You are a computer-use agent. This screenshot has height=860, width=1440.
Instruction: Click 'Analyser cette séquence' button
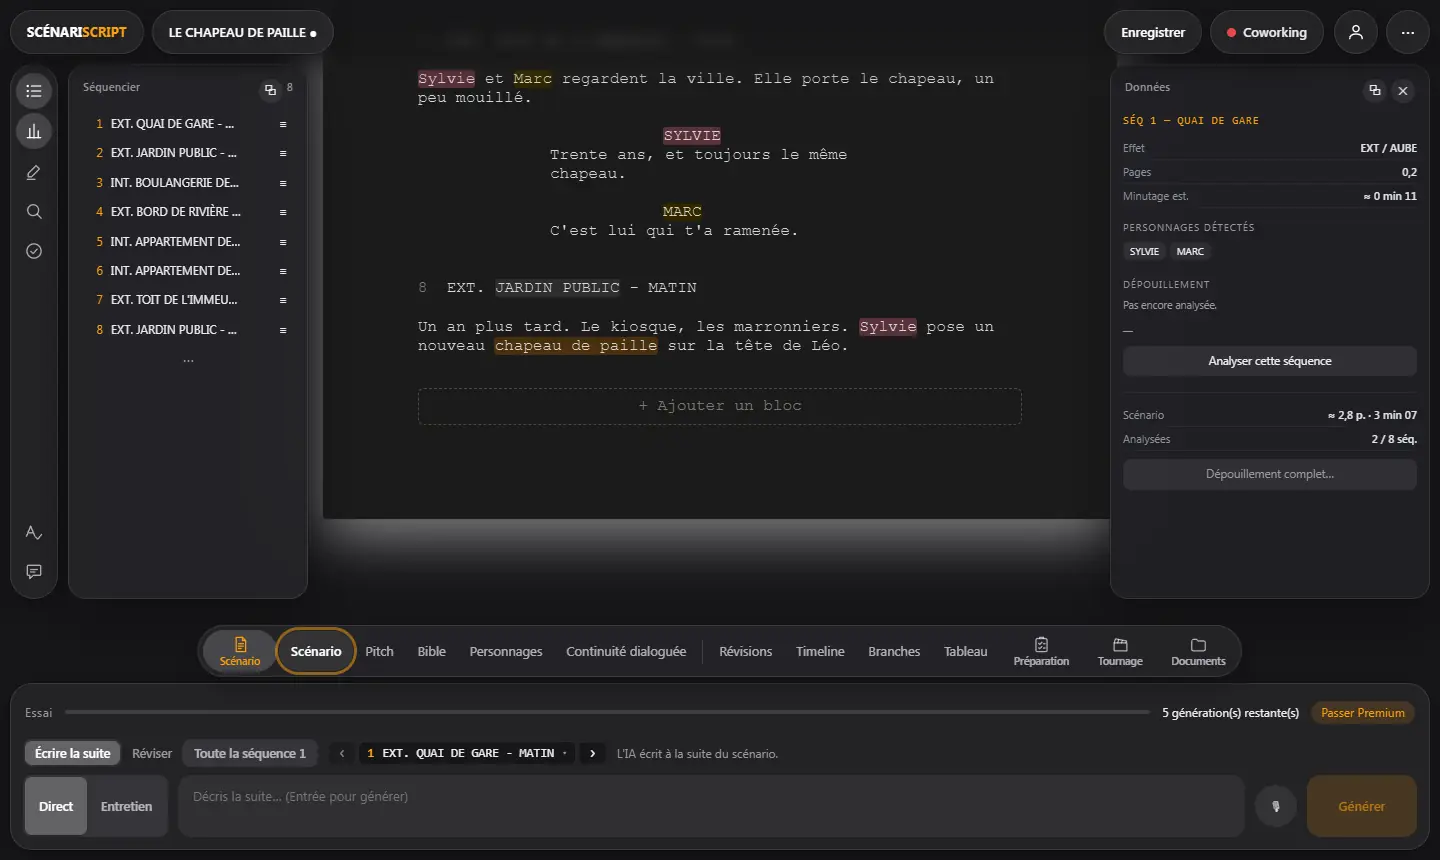pos(1270,361)
